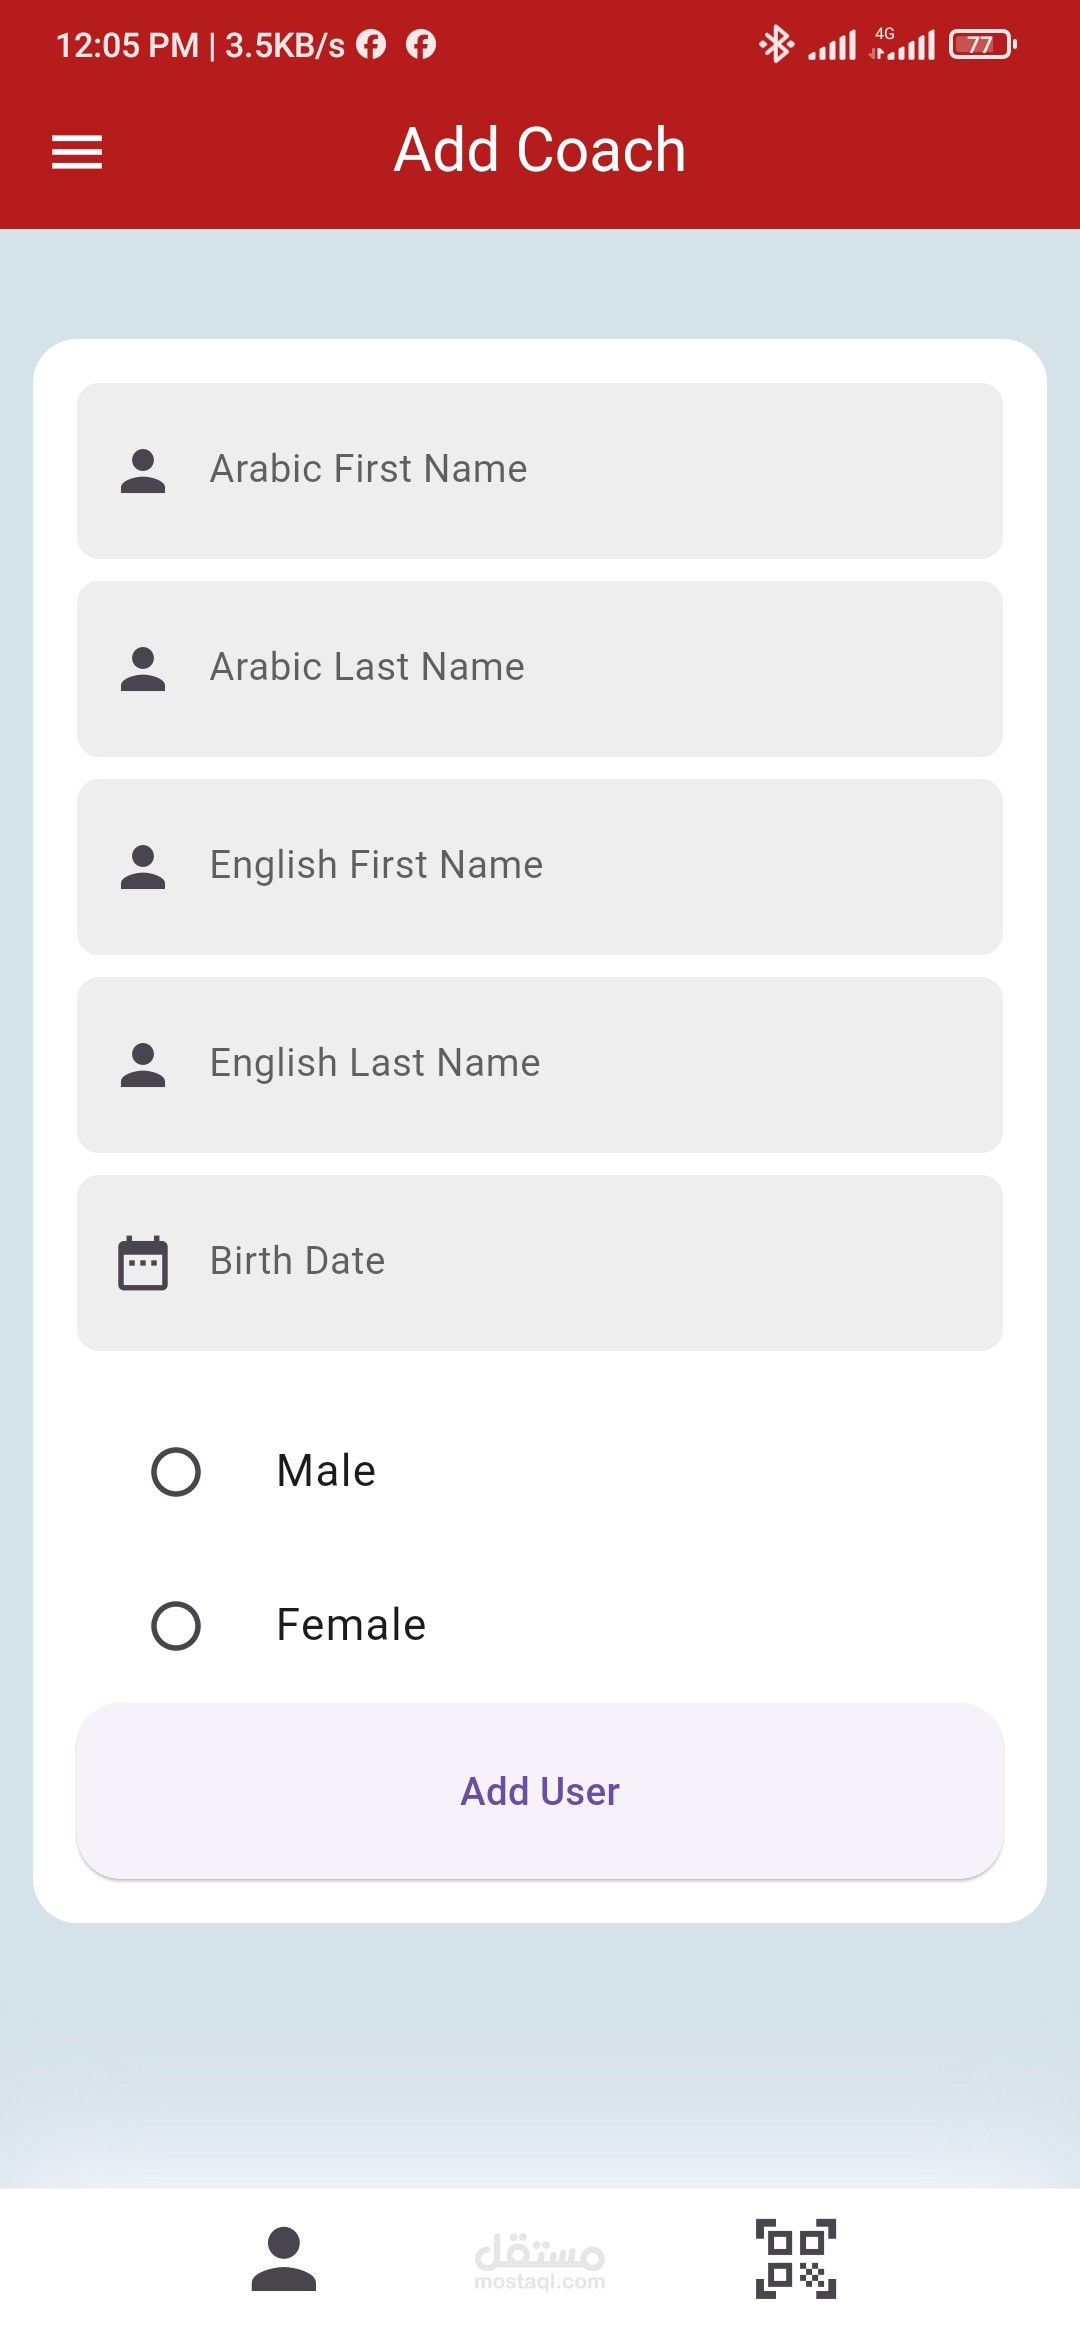Choose the Female gender label
The height and width of the screenshot is (2340, 1080).
point(351,1625)
